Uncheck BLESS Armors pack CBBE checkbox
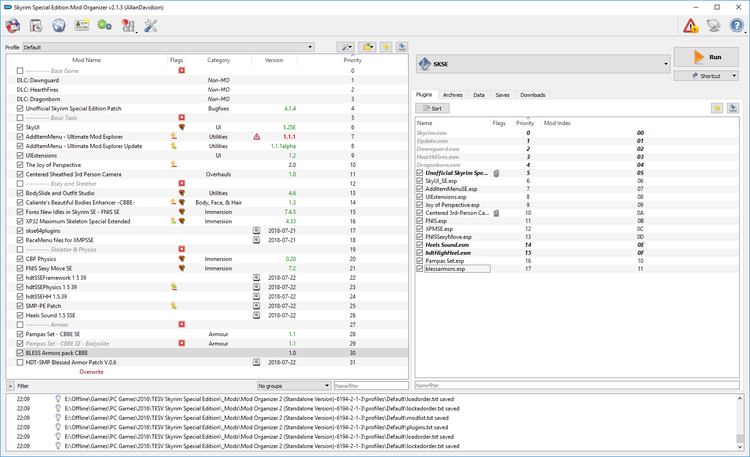The width and height of the screenshot is (750, 457). click(20, 353)
